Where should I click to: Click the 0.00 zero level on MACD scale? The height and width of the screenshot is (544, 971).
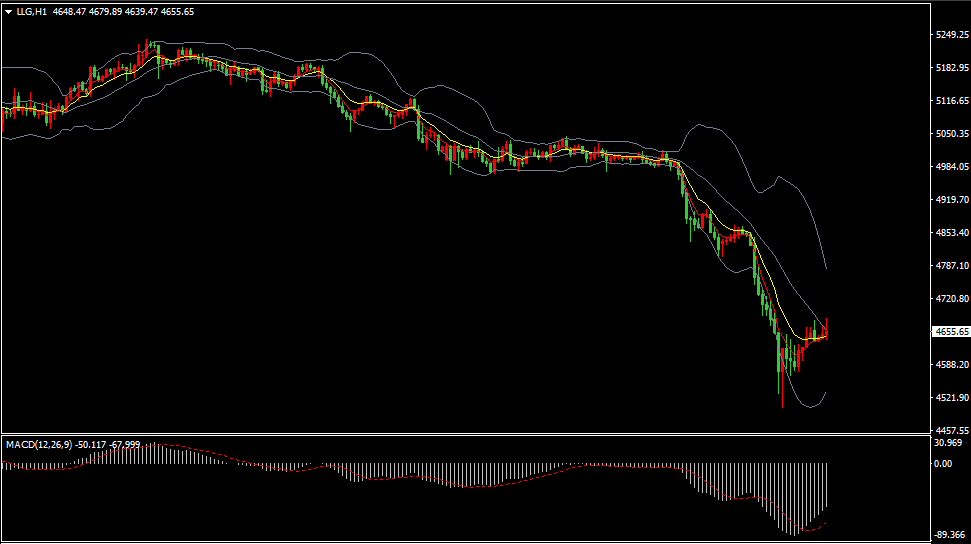[x=942, y=464]
